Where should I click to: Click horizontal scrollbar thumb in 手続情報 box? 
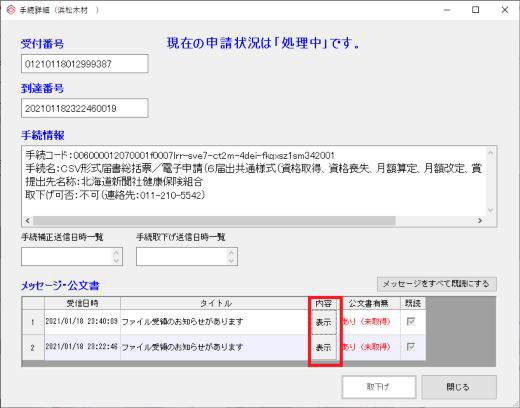tap(214, 221)
